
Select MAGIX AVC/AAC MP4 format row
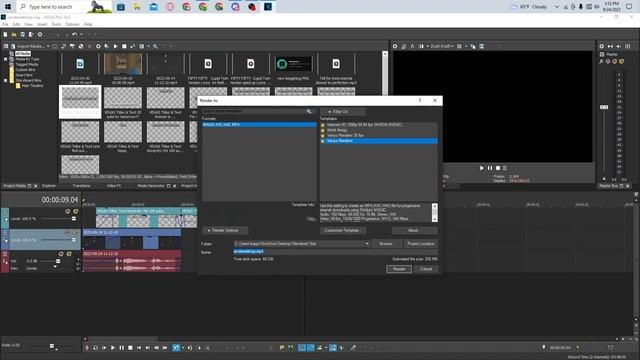coord(259,125)
